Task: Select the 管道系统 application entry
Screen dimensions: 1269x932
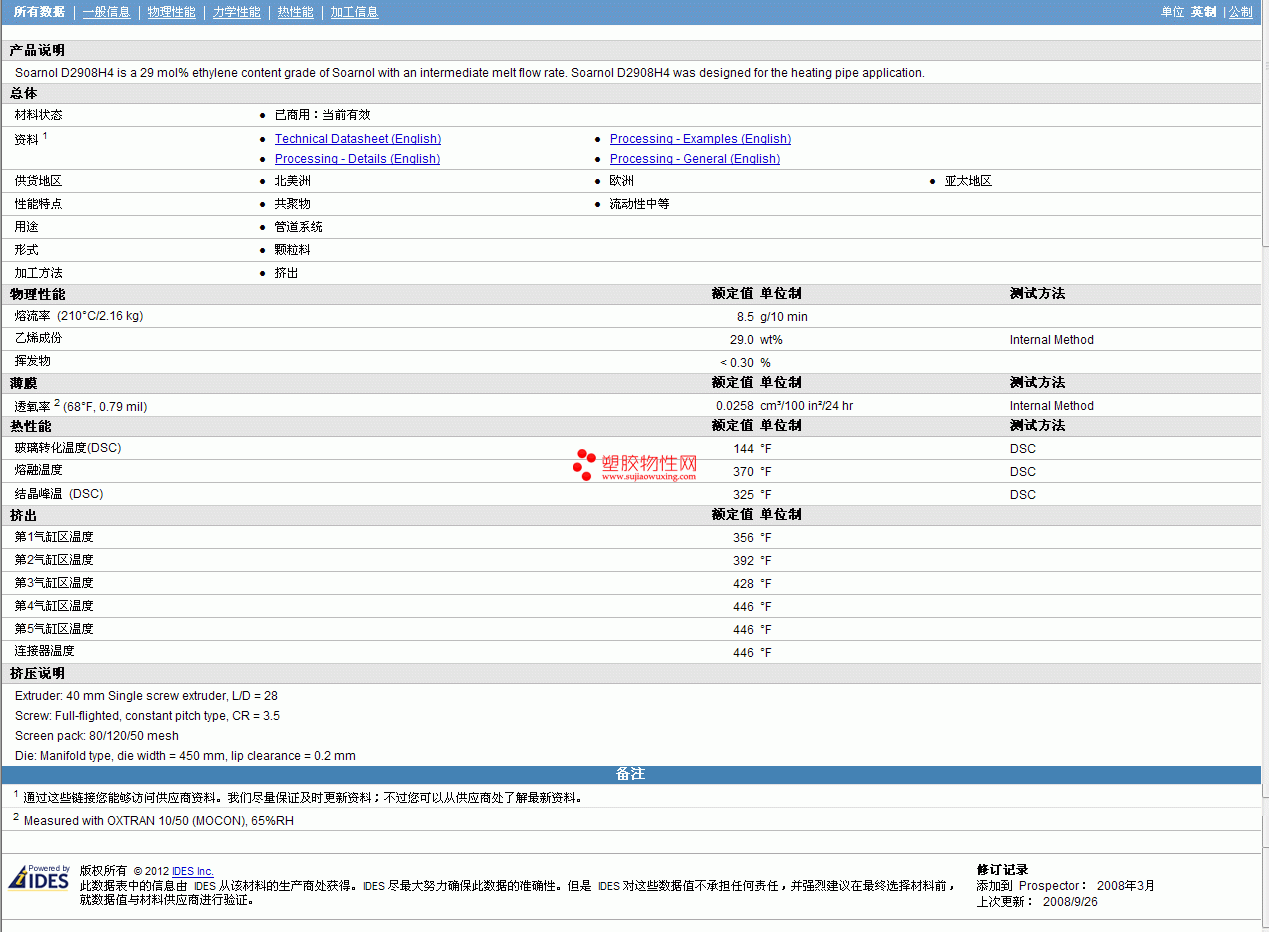Action: (x=299, y=227)
